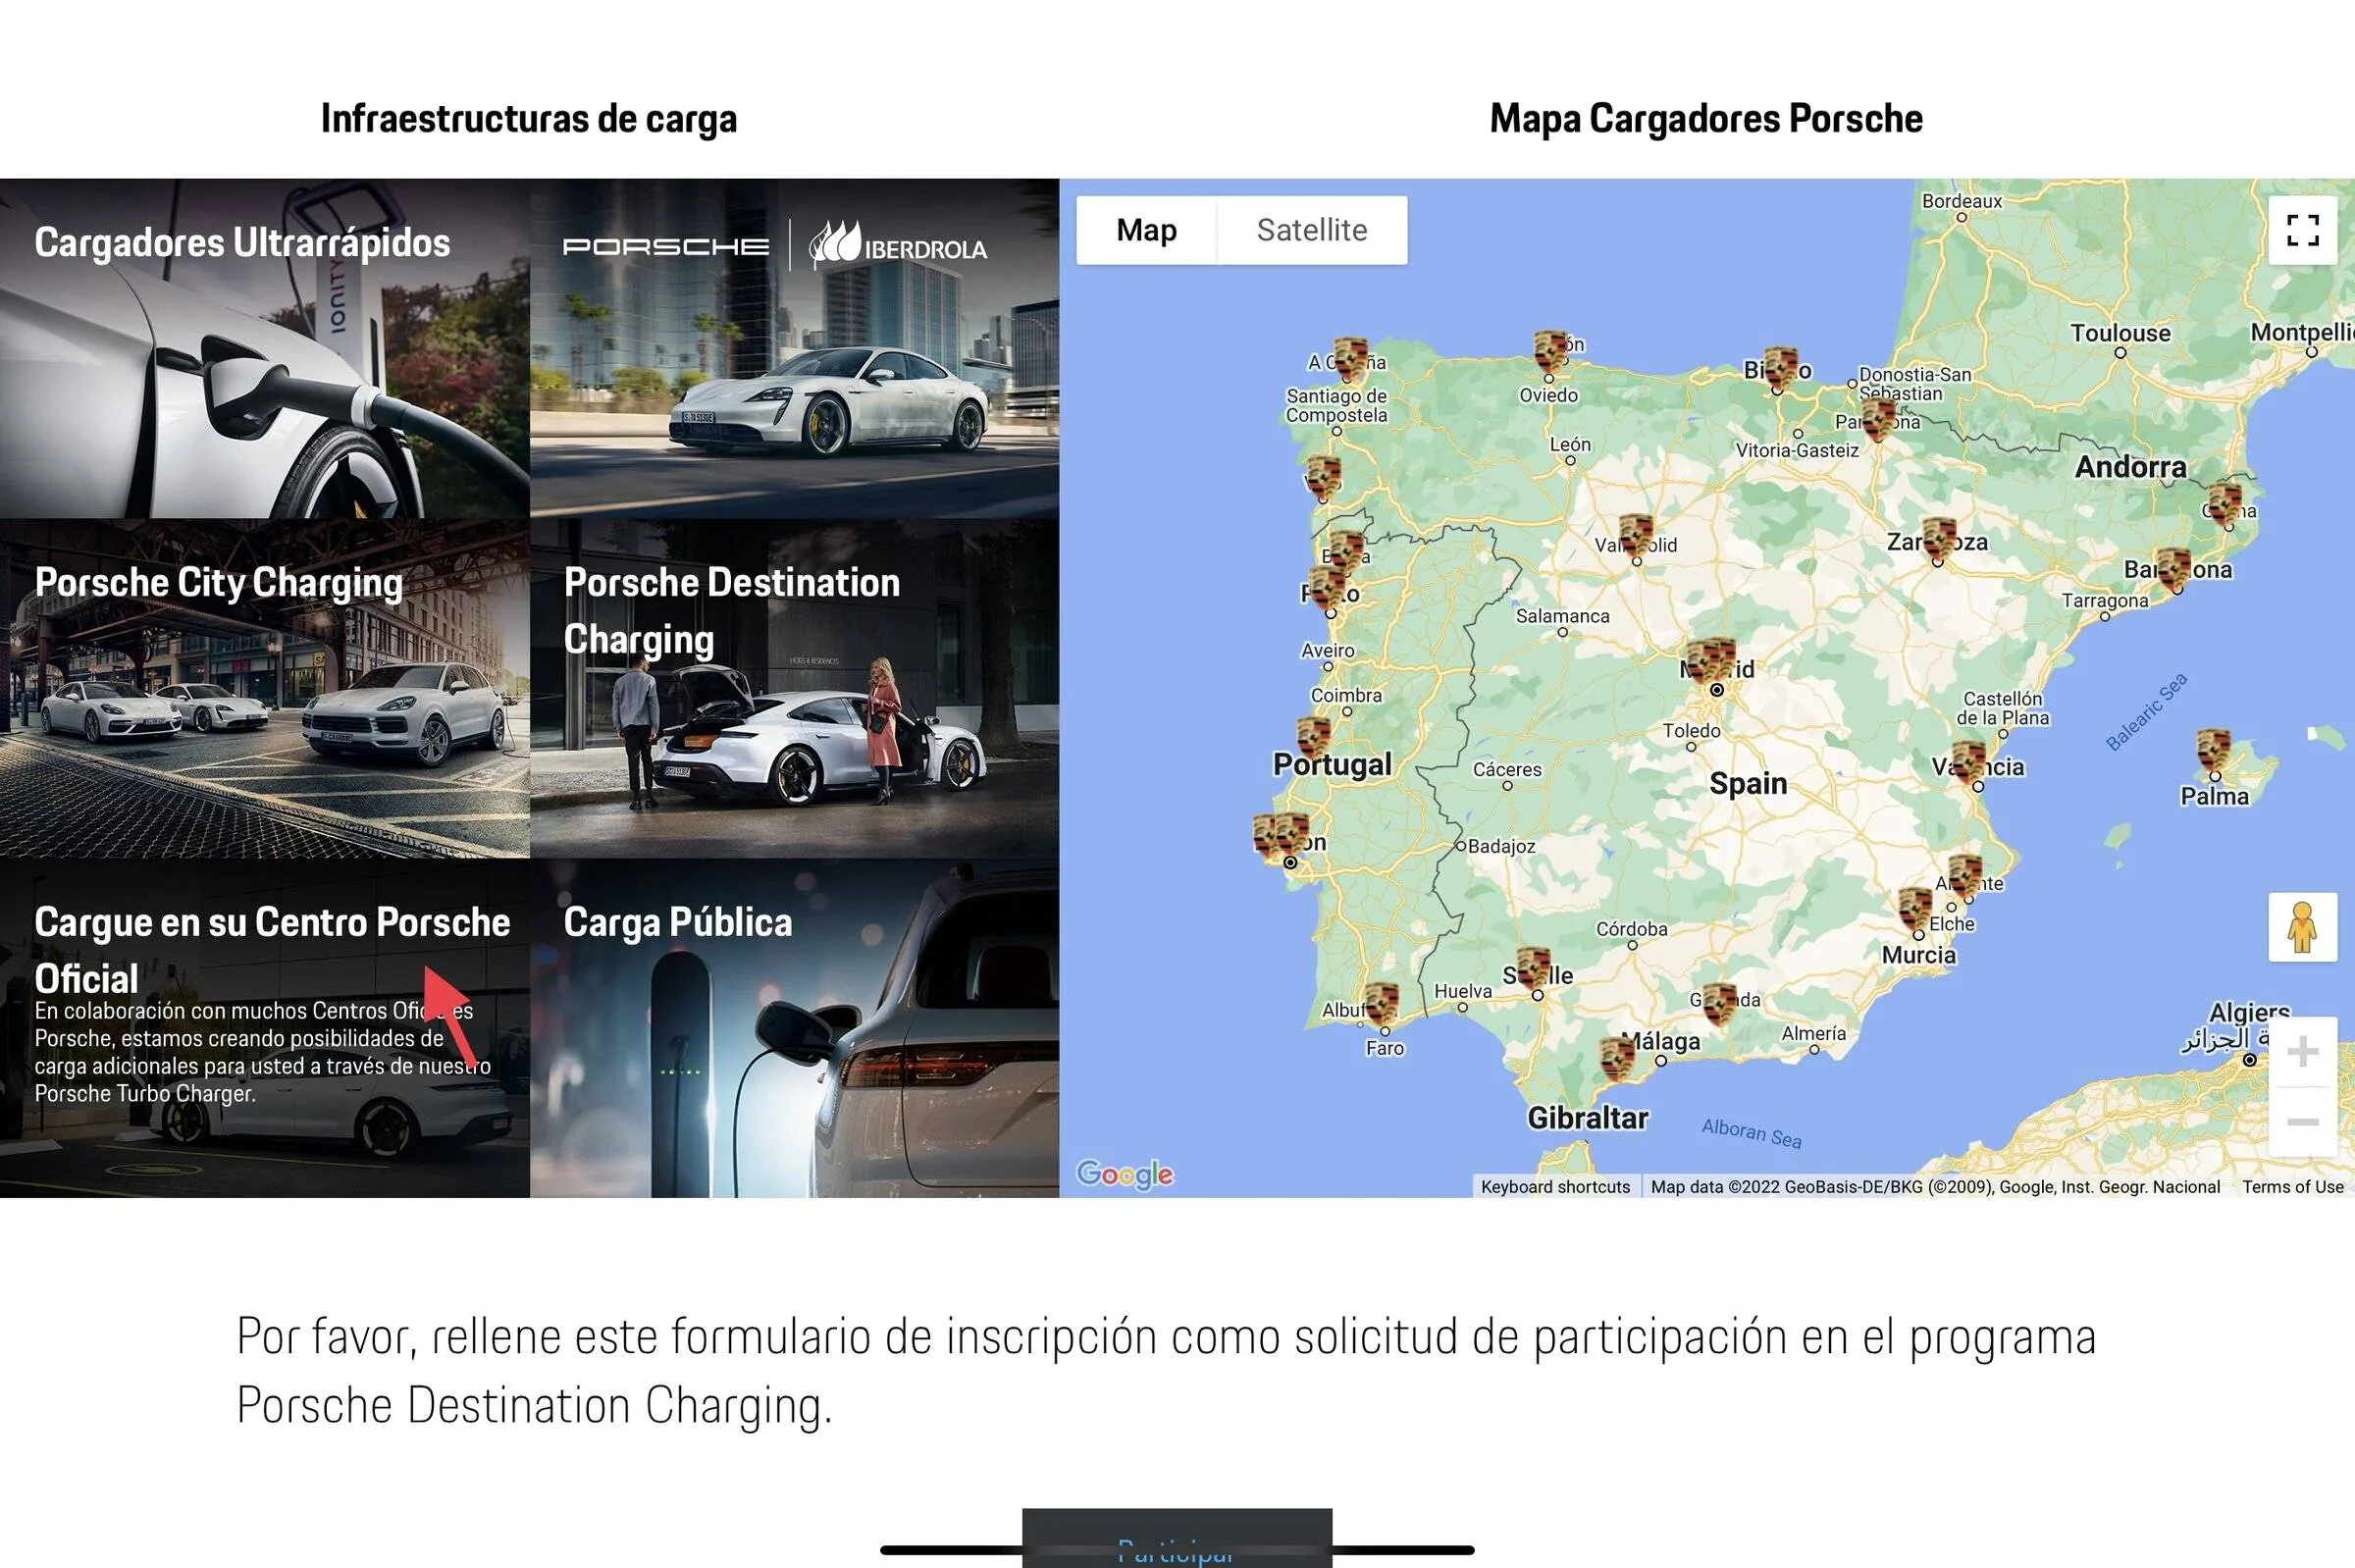Select Porsche marker near Palma
2355x1568 pixels.
coord(2214,751)
